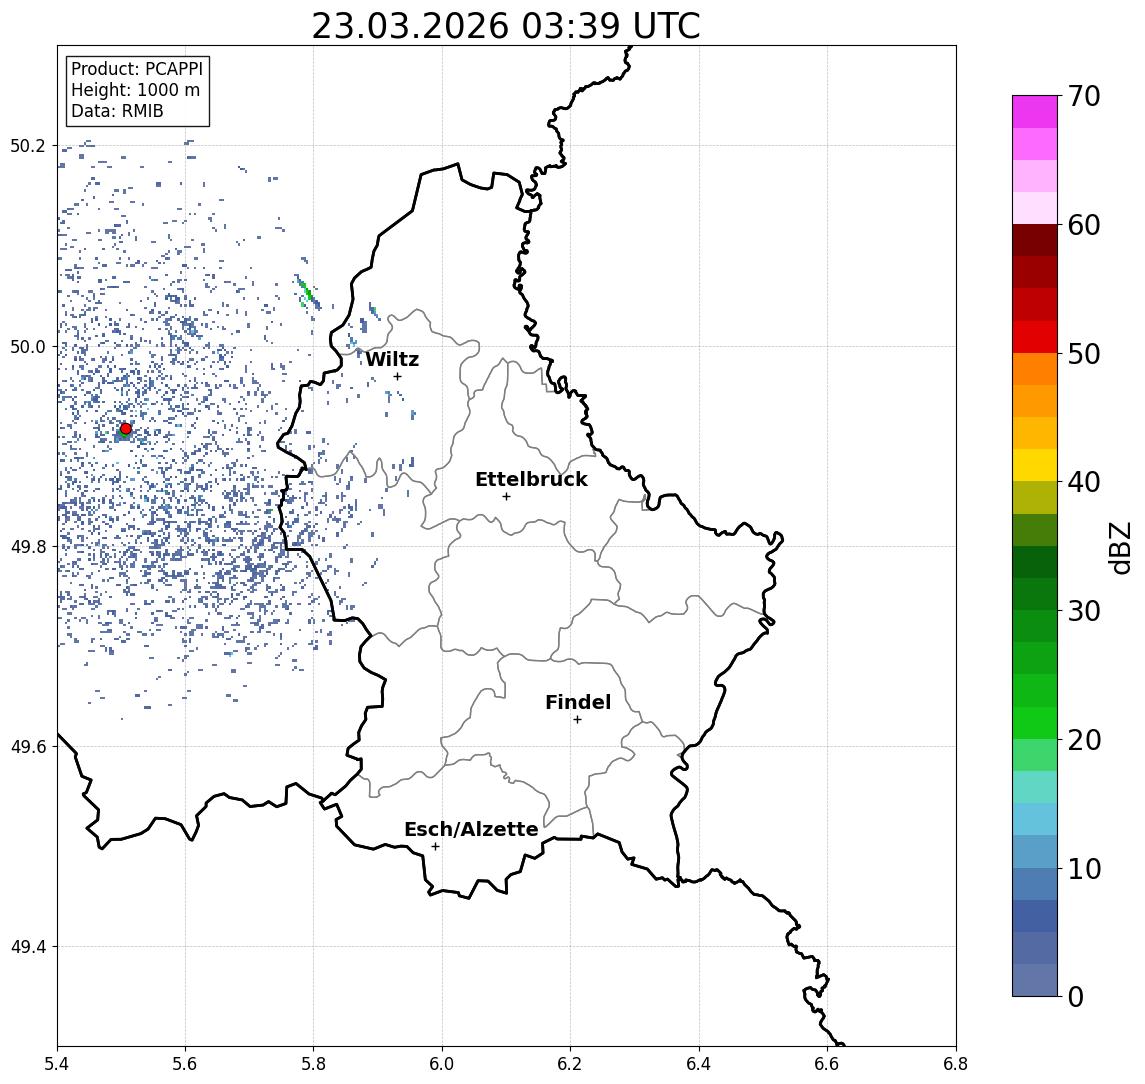Click the colorbar tick label 70
The height and width of the screenshot is (1084, 1145).
(1084, 96)
